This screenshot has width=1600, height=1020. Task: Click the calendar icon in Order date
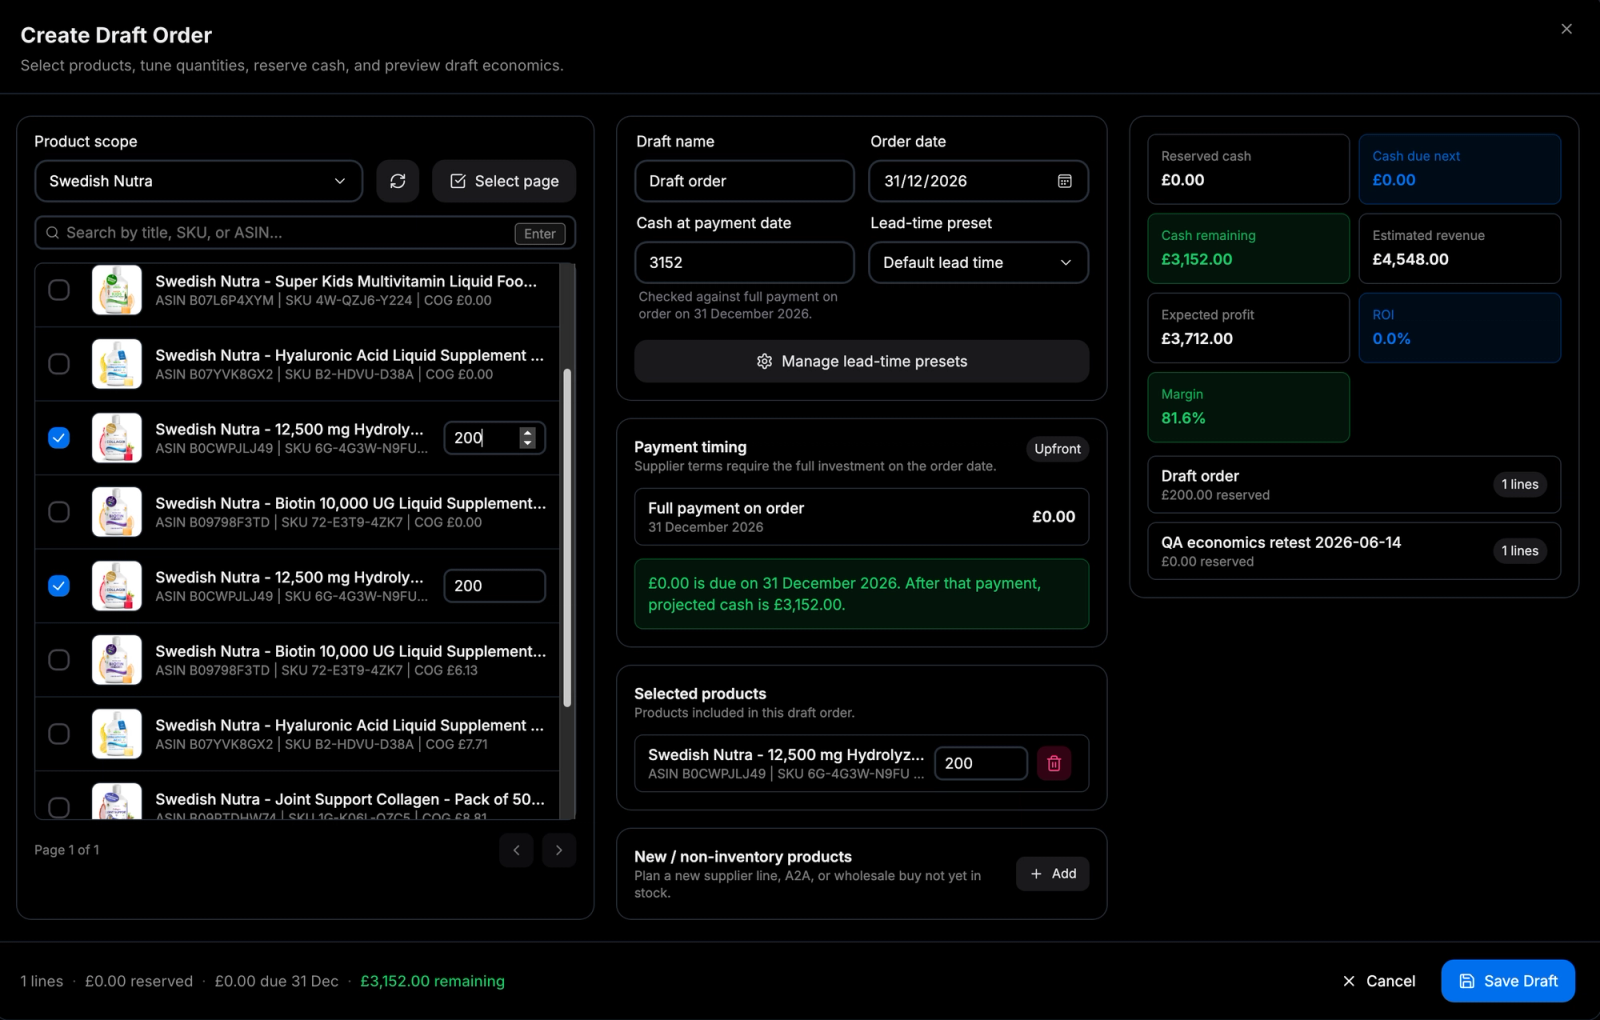[1065, 181]
